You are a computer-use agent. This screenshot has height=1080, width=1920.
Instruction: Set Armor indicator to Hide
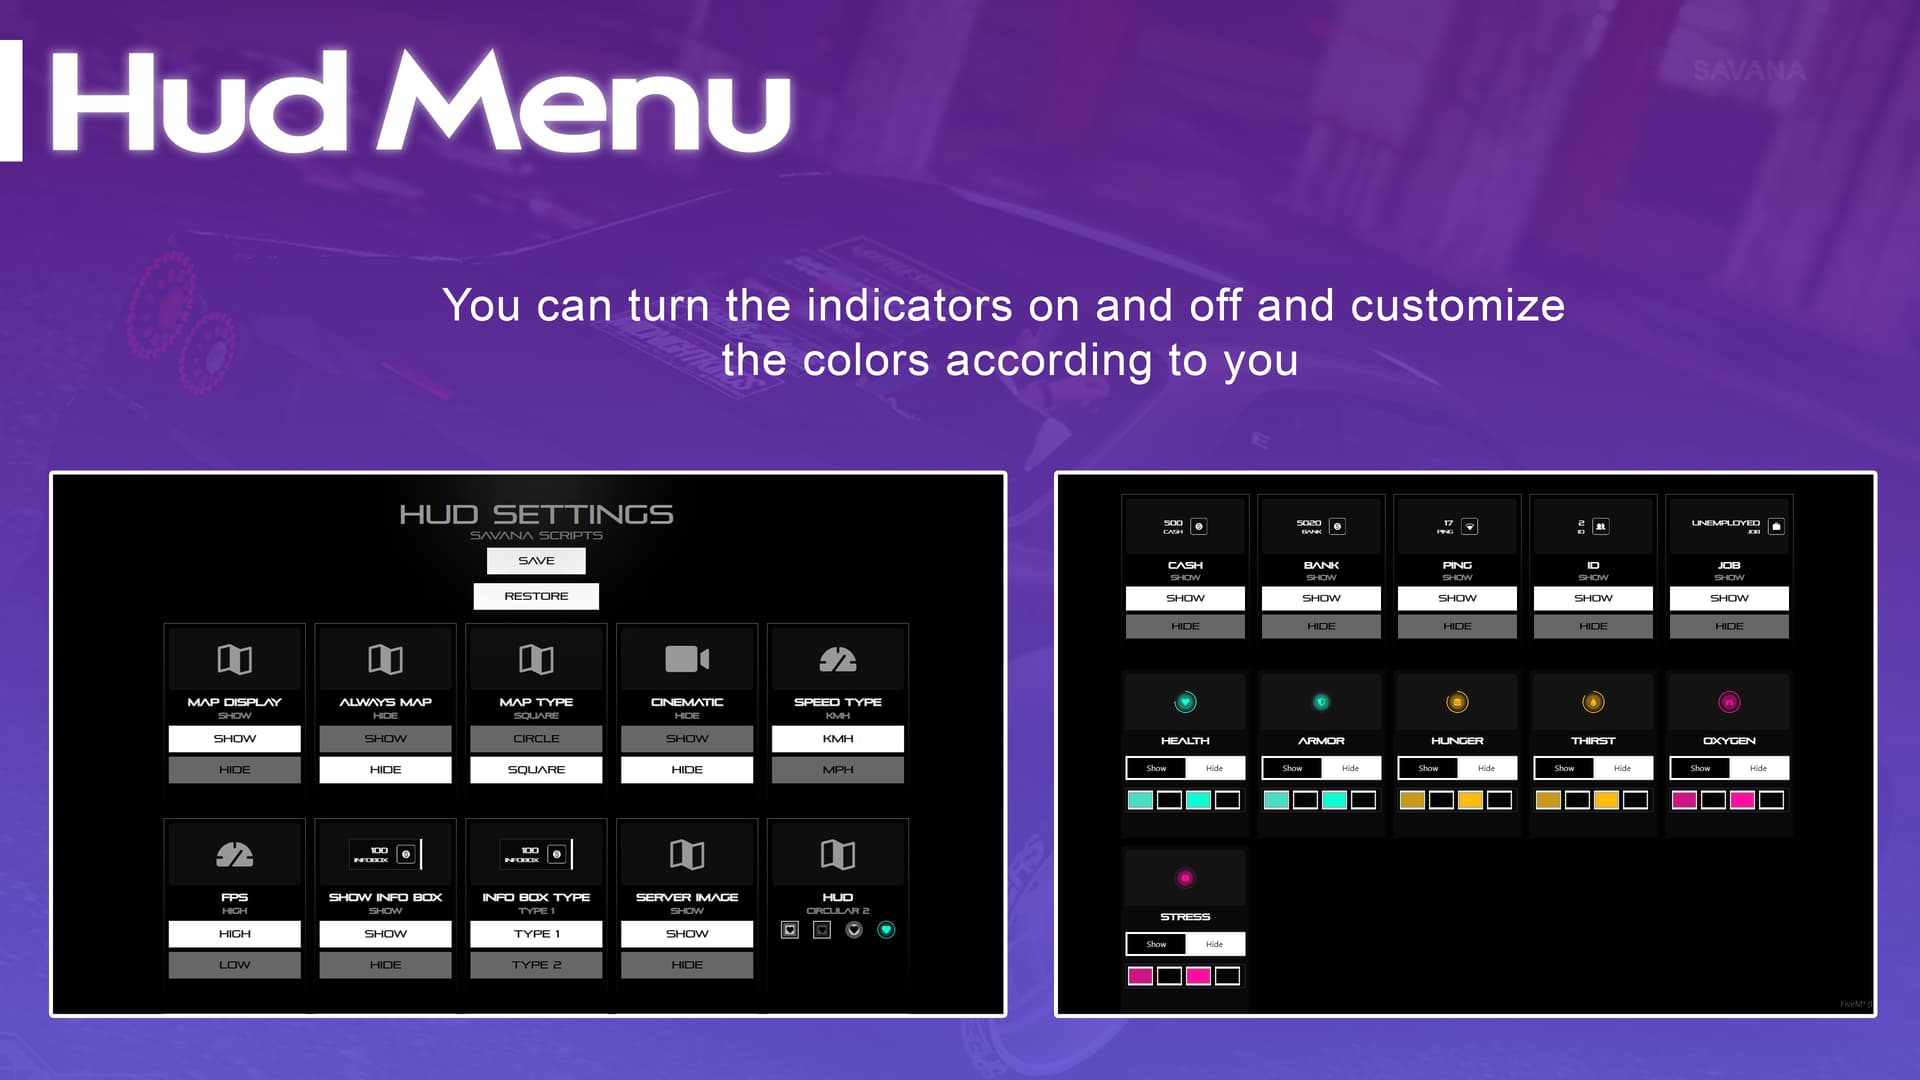1350,768
